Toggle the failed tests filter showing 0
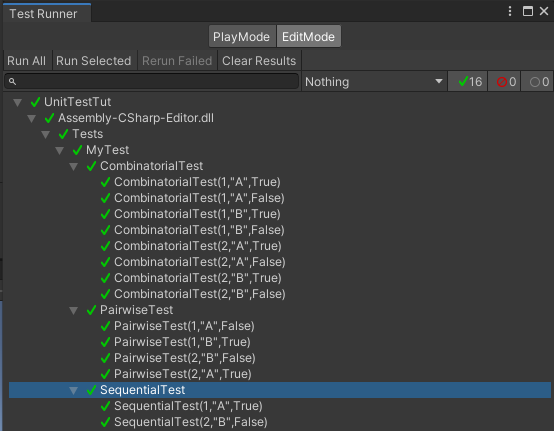 click(x=504, y=82)
